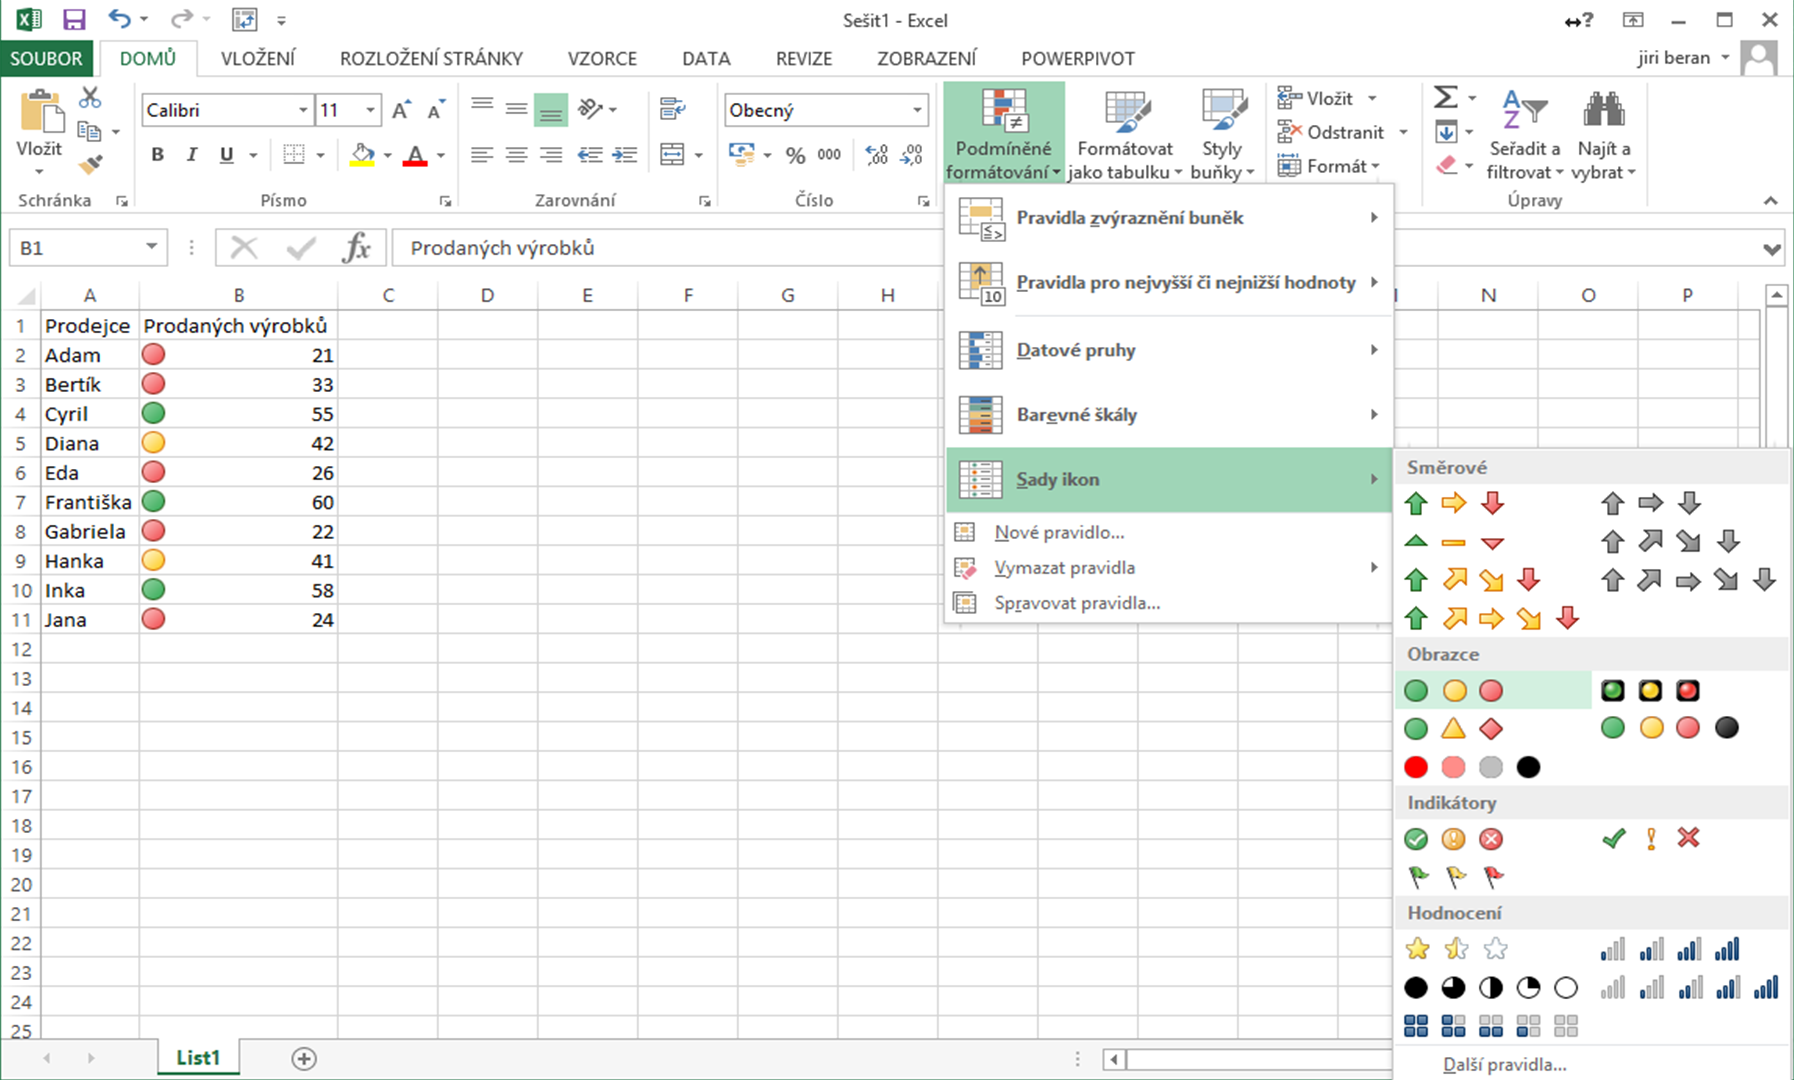Viewport: 1794px width, 1080px height.
Task: Add a new sheet with plus button
Action: coord(304,1058)
